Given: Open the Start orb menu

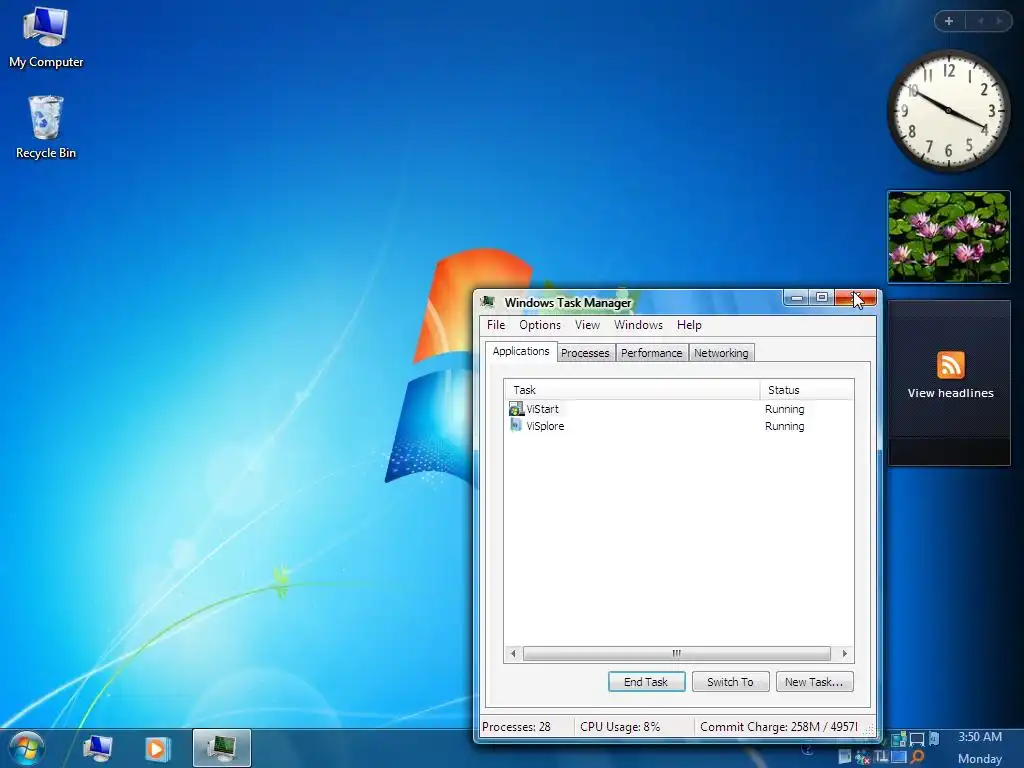Looking at the screenshot, I should coord(26,749).
